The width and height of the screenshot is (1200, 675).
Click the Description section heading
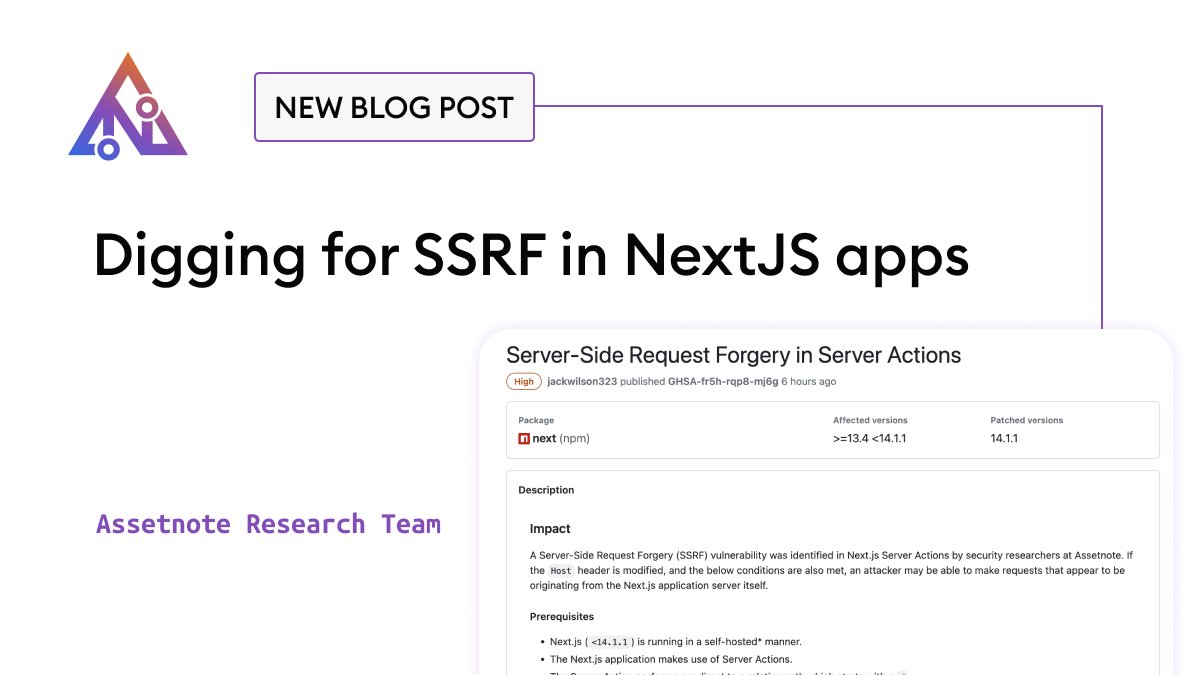[x=546, y=490]
